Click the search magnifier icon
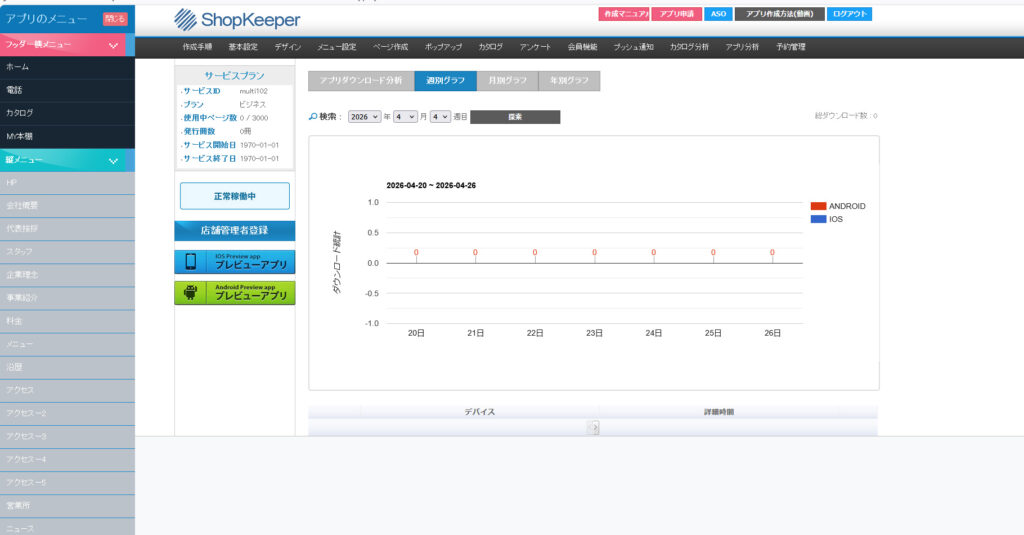 tap(313, 116)
